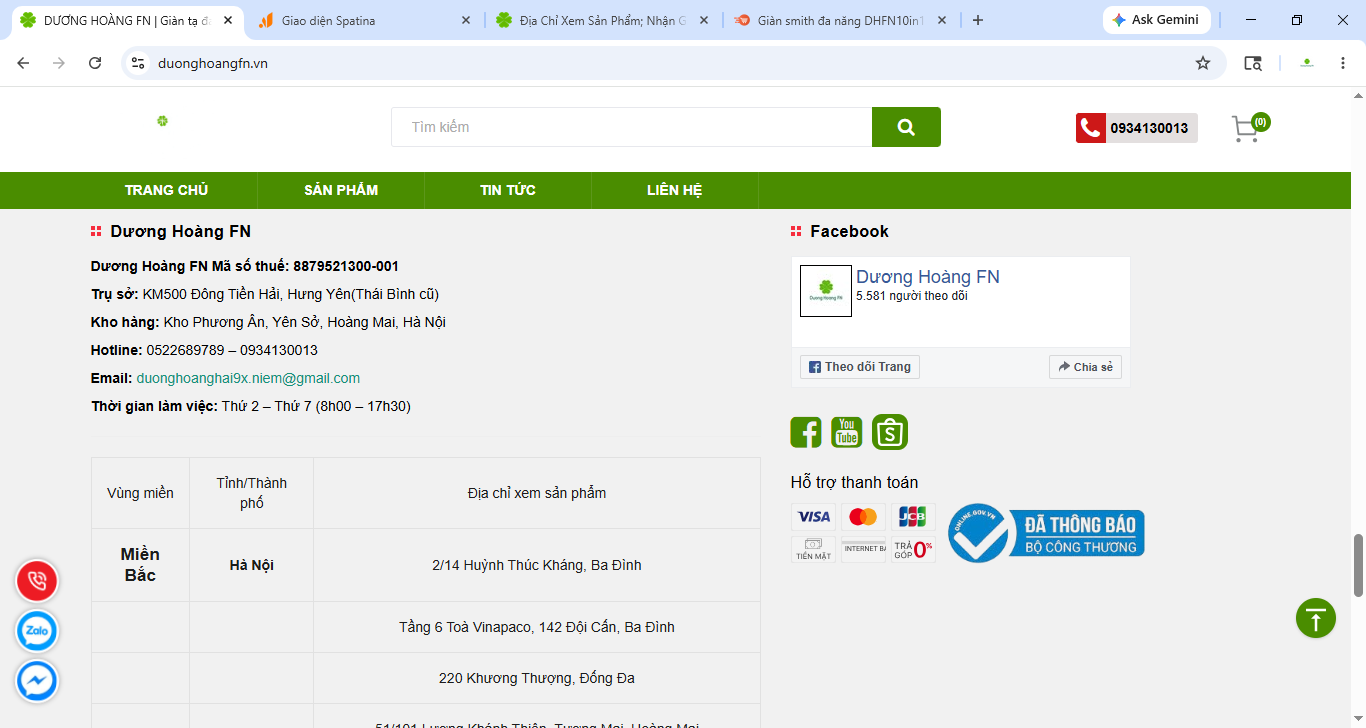Close the Giao diện Spatina tab

[466, 20]
